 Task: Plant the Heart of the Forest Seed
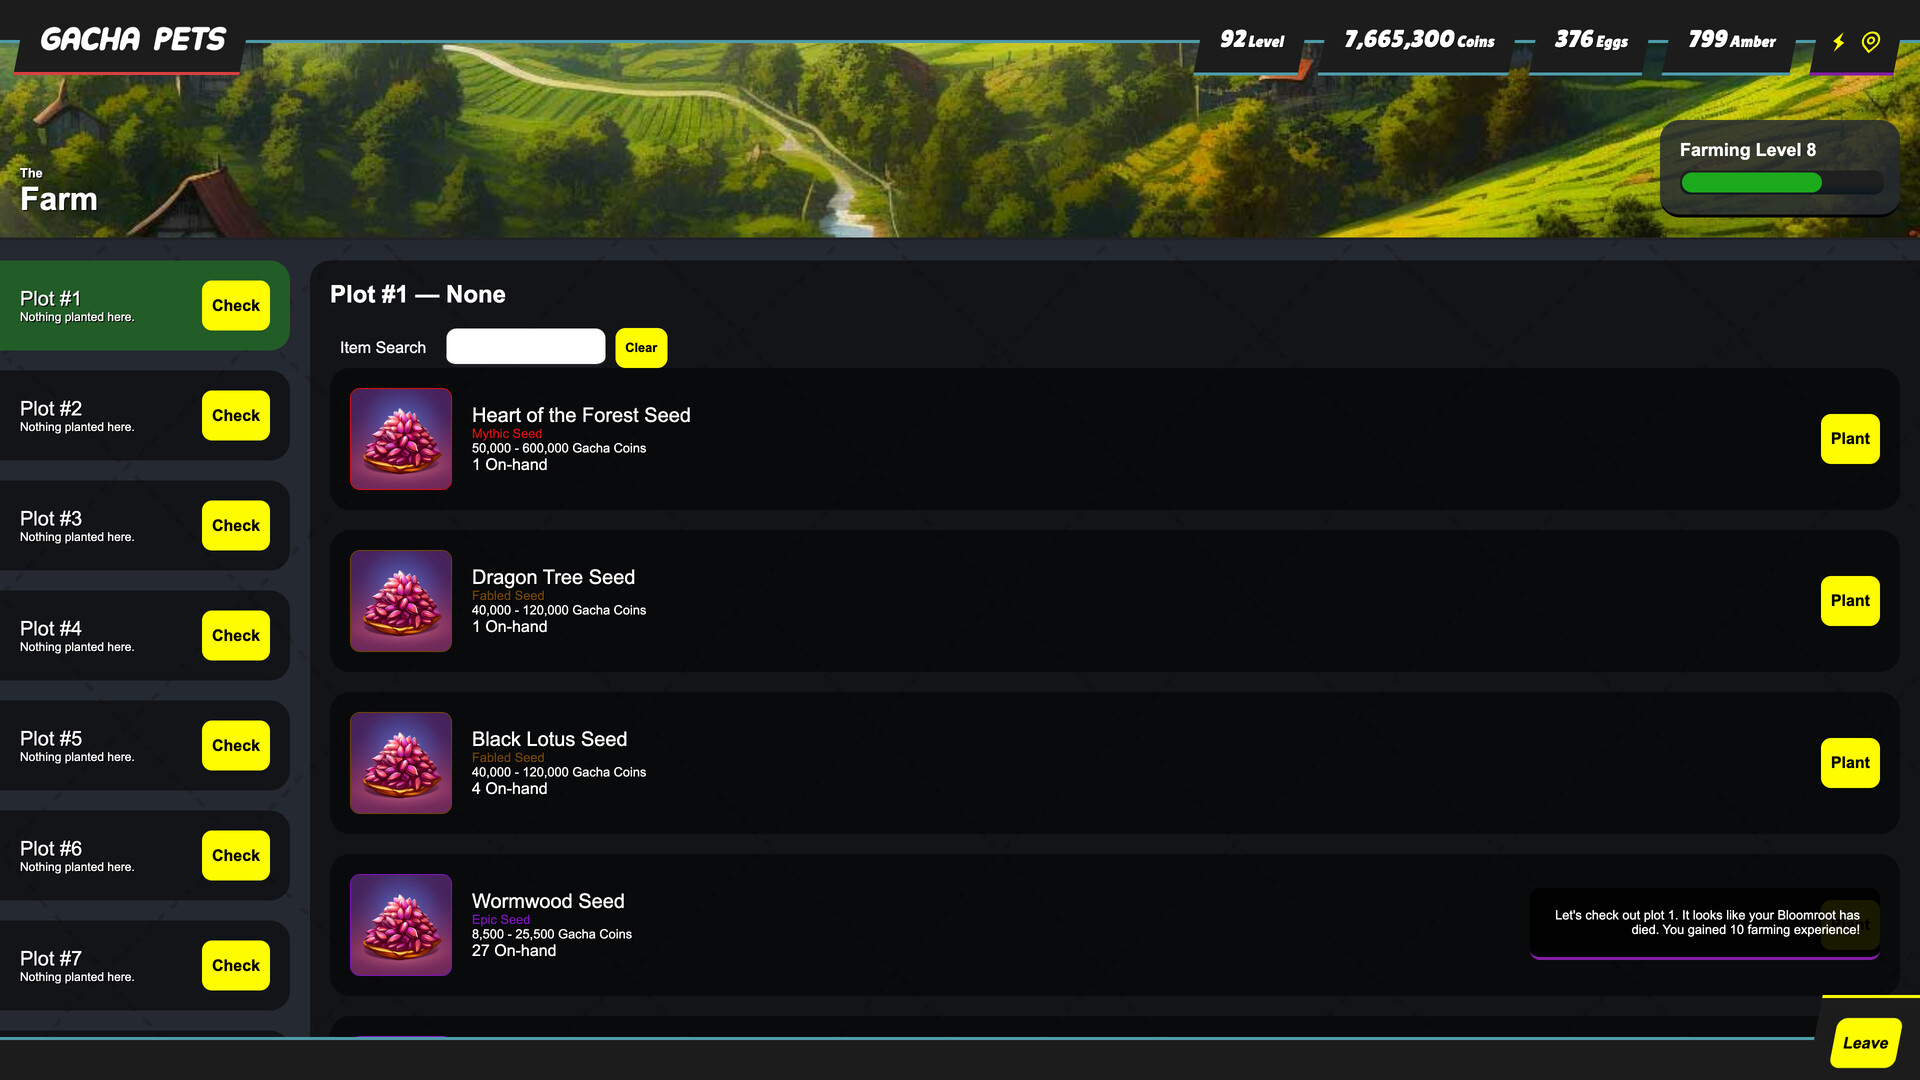pos(1849,439)
